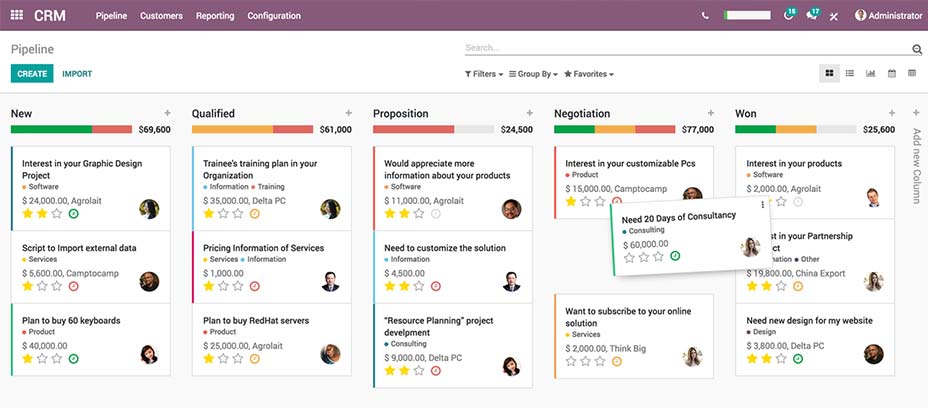
Task: Set third star on Graphic Design Project card
Action: point(56,214)
